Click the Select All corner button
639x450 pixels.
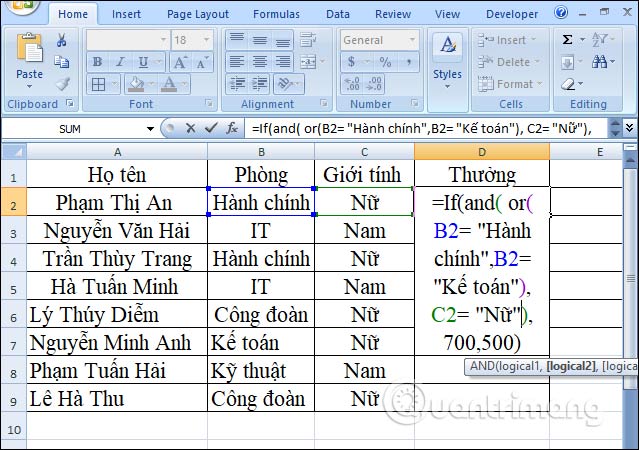click(14, 152)
